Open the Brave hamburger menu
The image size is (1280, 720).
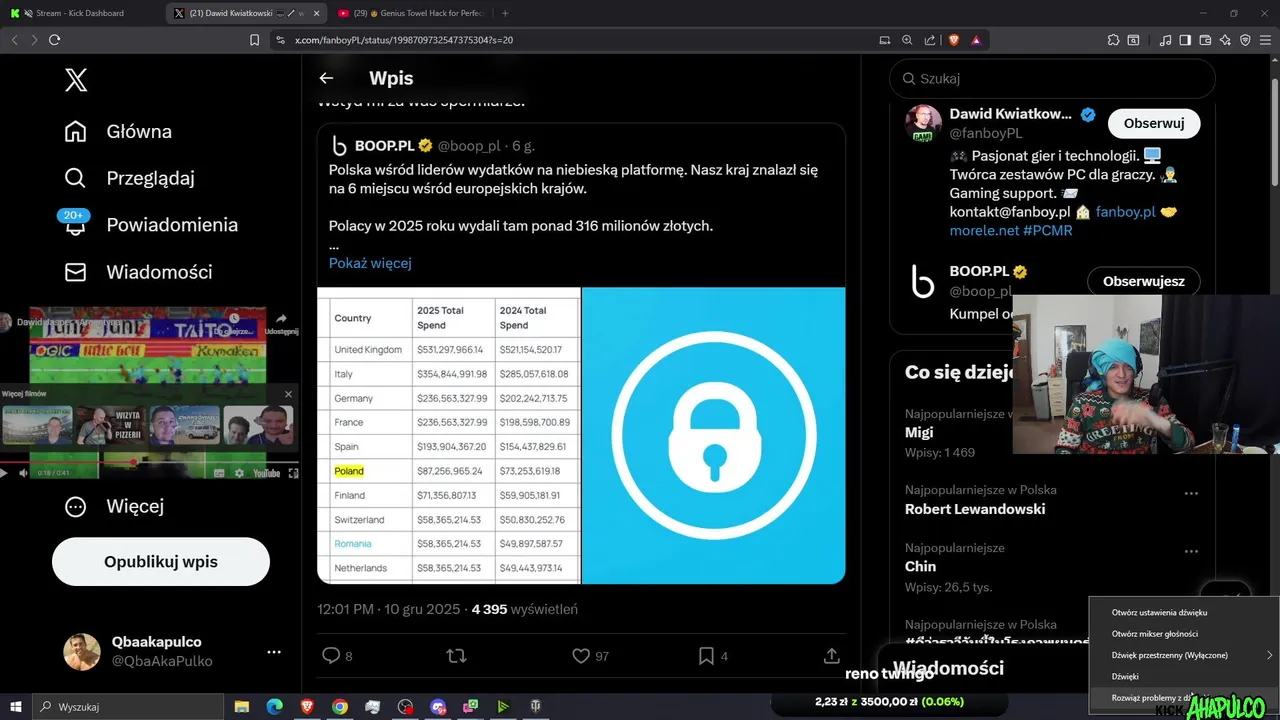coord(1265,40)
